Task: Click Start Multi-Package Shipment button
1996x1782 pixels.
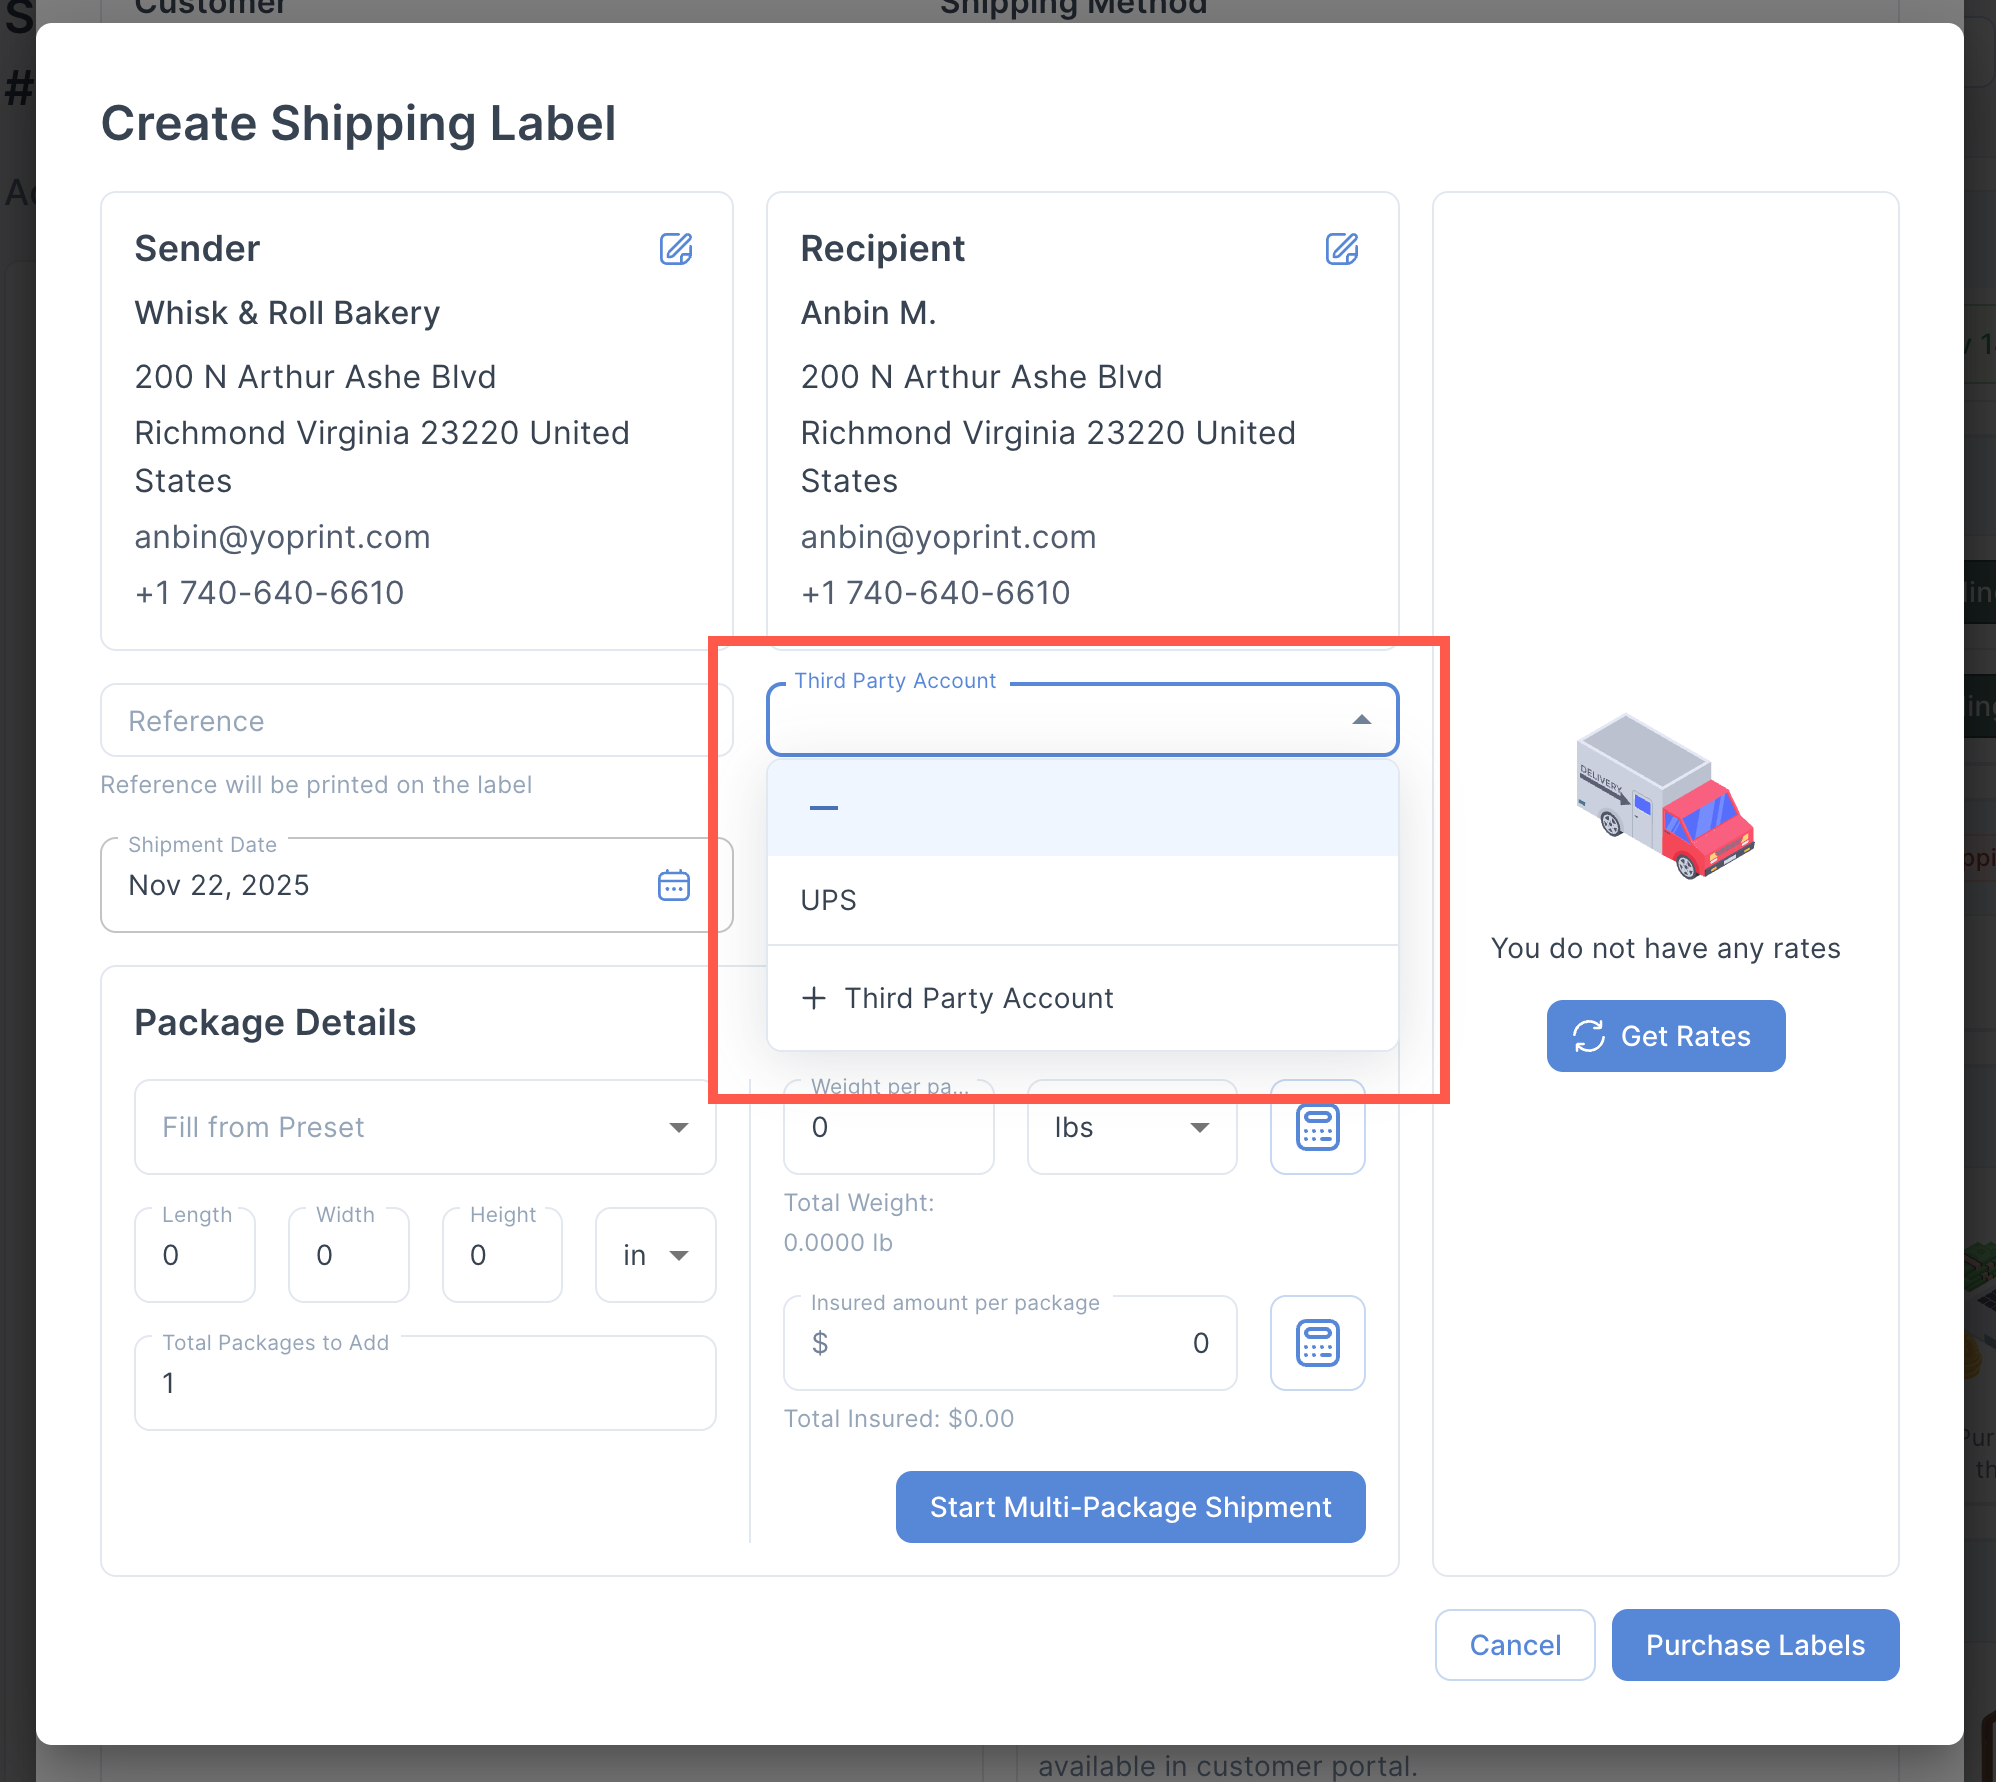Action: tap(1130, 1507)
